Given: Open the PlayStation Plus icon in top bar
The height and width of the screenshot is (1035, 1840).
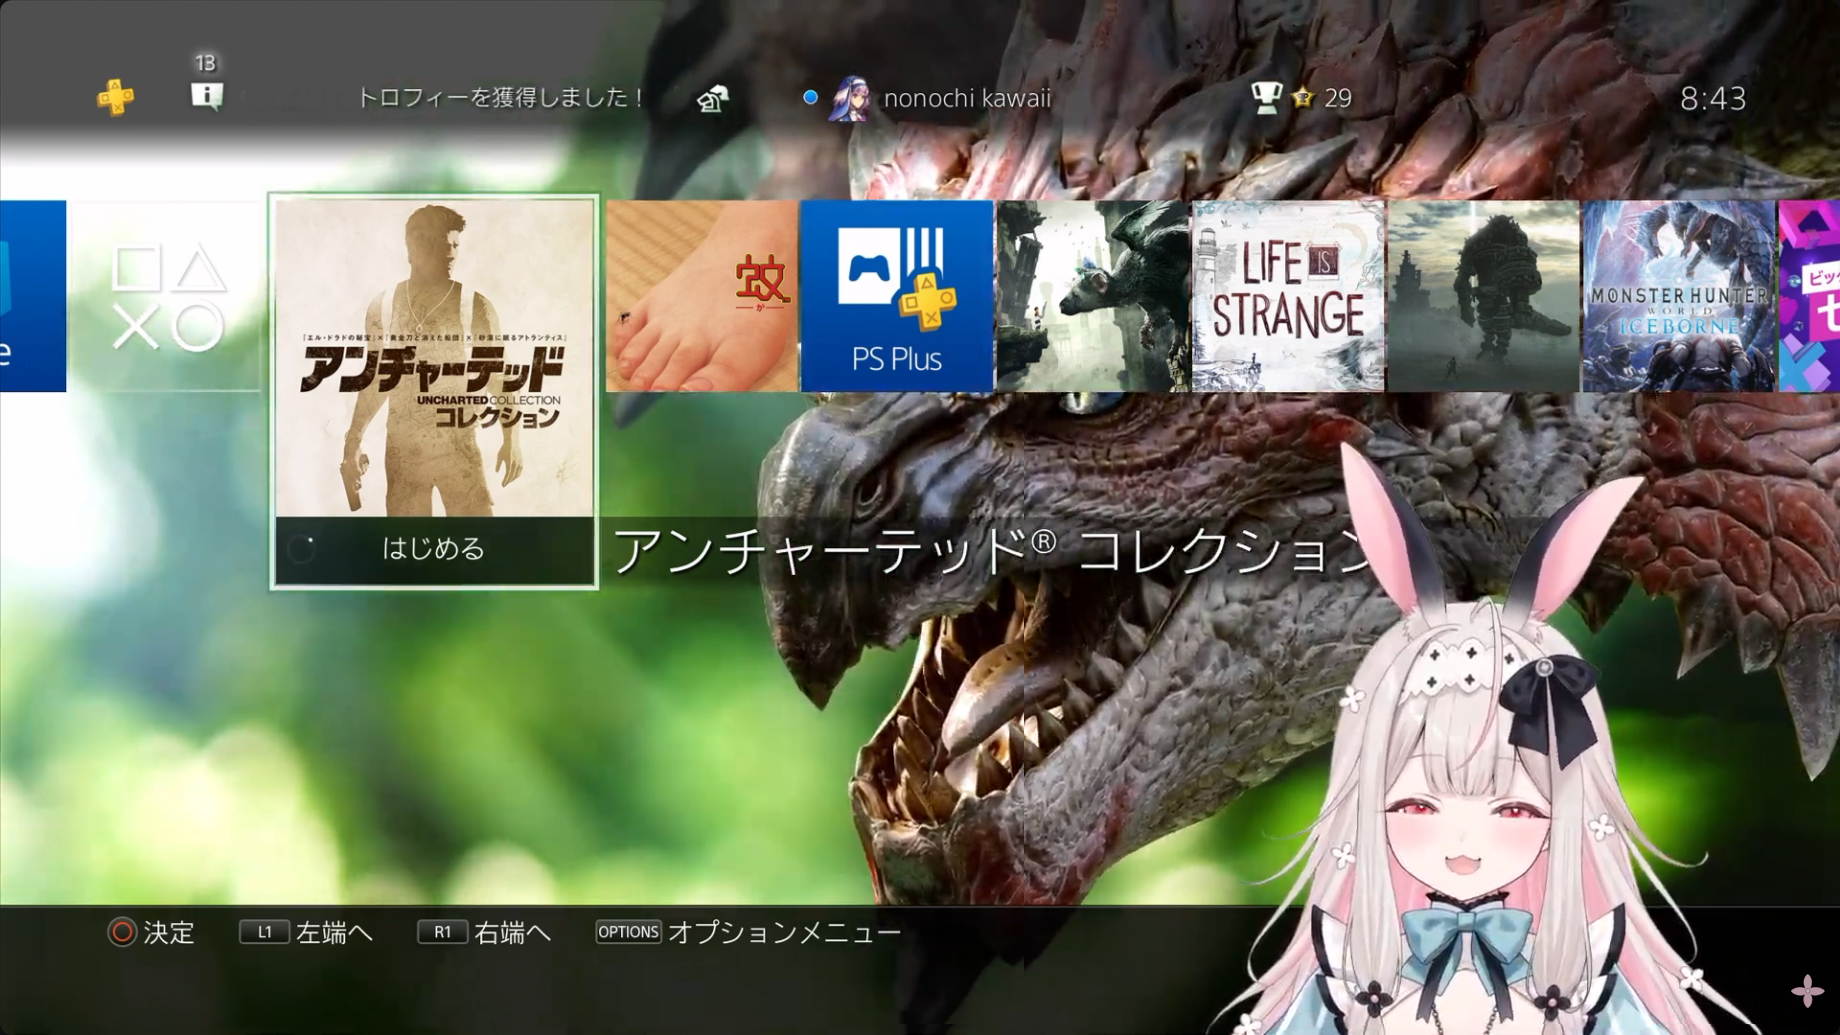Looking at the screenshot, I should (x=115, y=97).
